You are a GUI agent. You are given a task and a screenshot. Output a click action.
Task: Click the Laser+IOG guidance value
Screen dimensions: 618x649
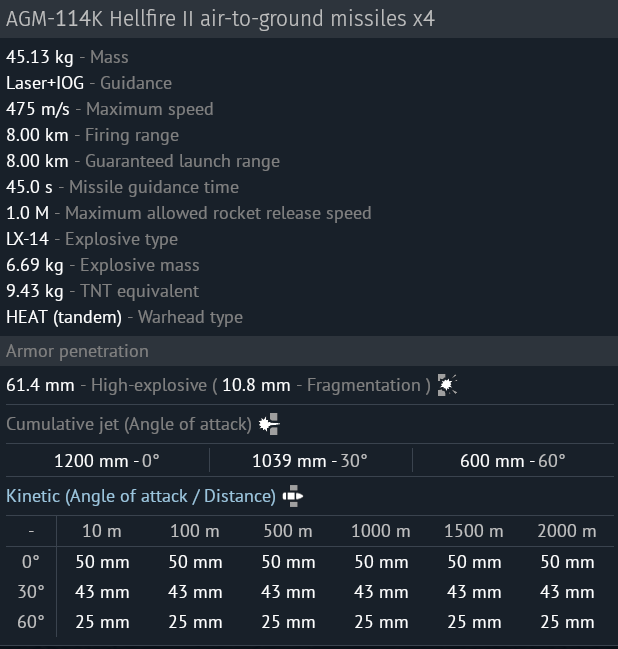45,83
